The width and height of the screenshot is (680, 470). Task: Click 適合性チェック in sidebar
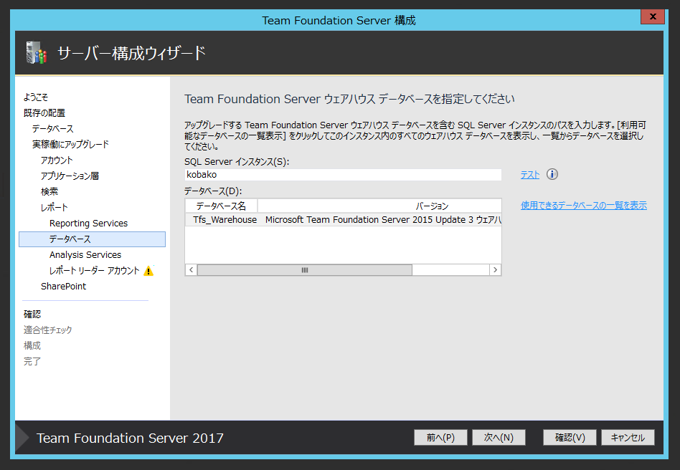[x=48, y=330]
